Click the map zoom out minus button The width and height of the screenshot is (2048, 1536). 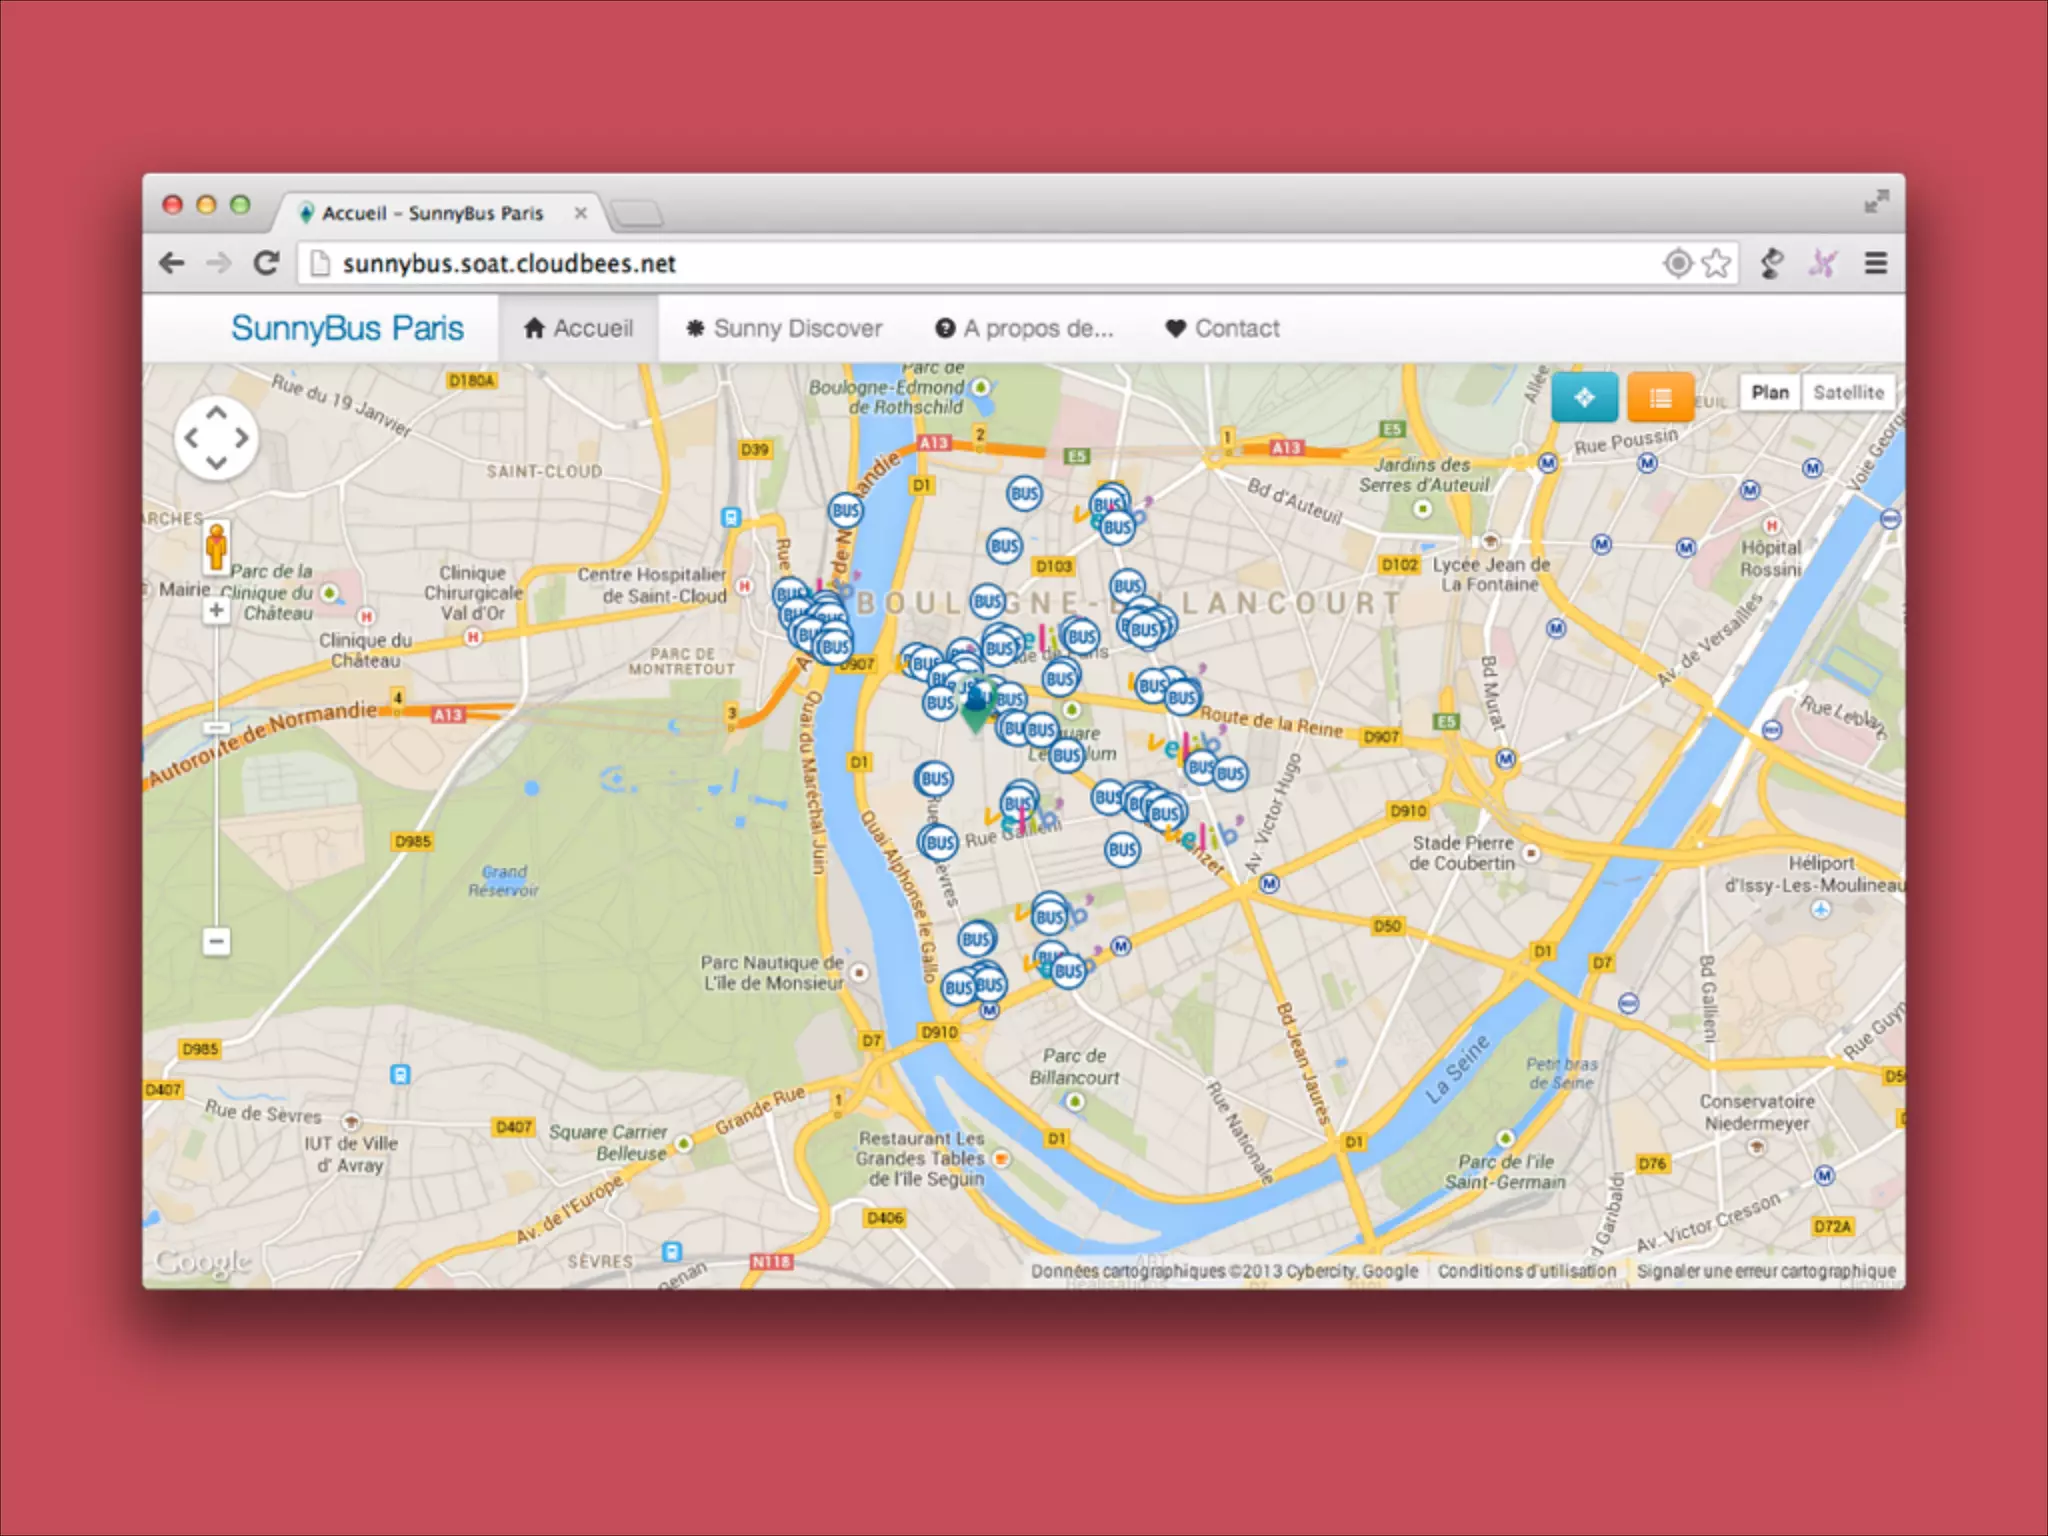coord(216,941)
